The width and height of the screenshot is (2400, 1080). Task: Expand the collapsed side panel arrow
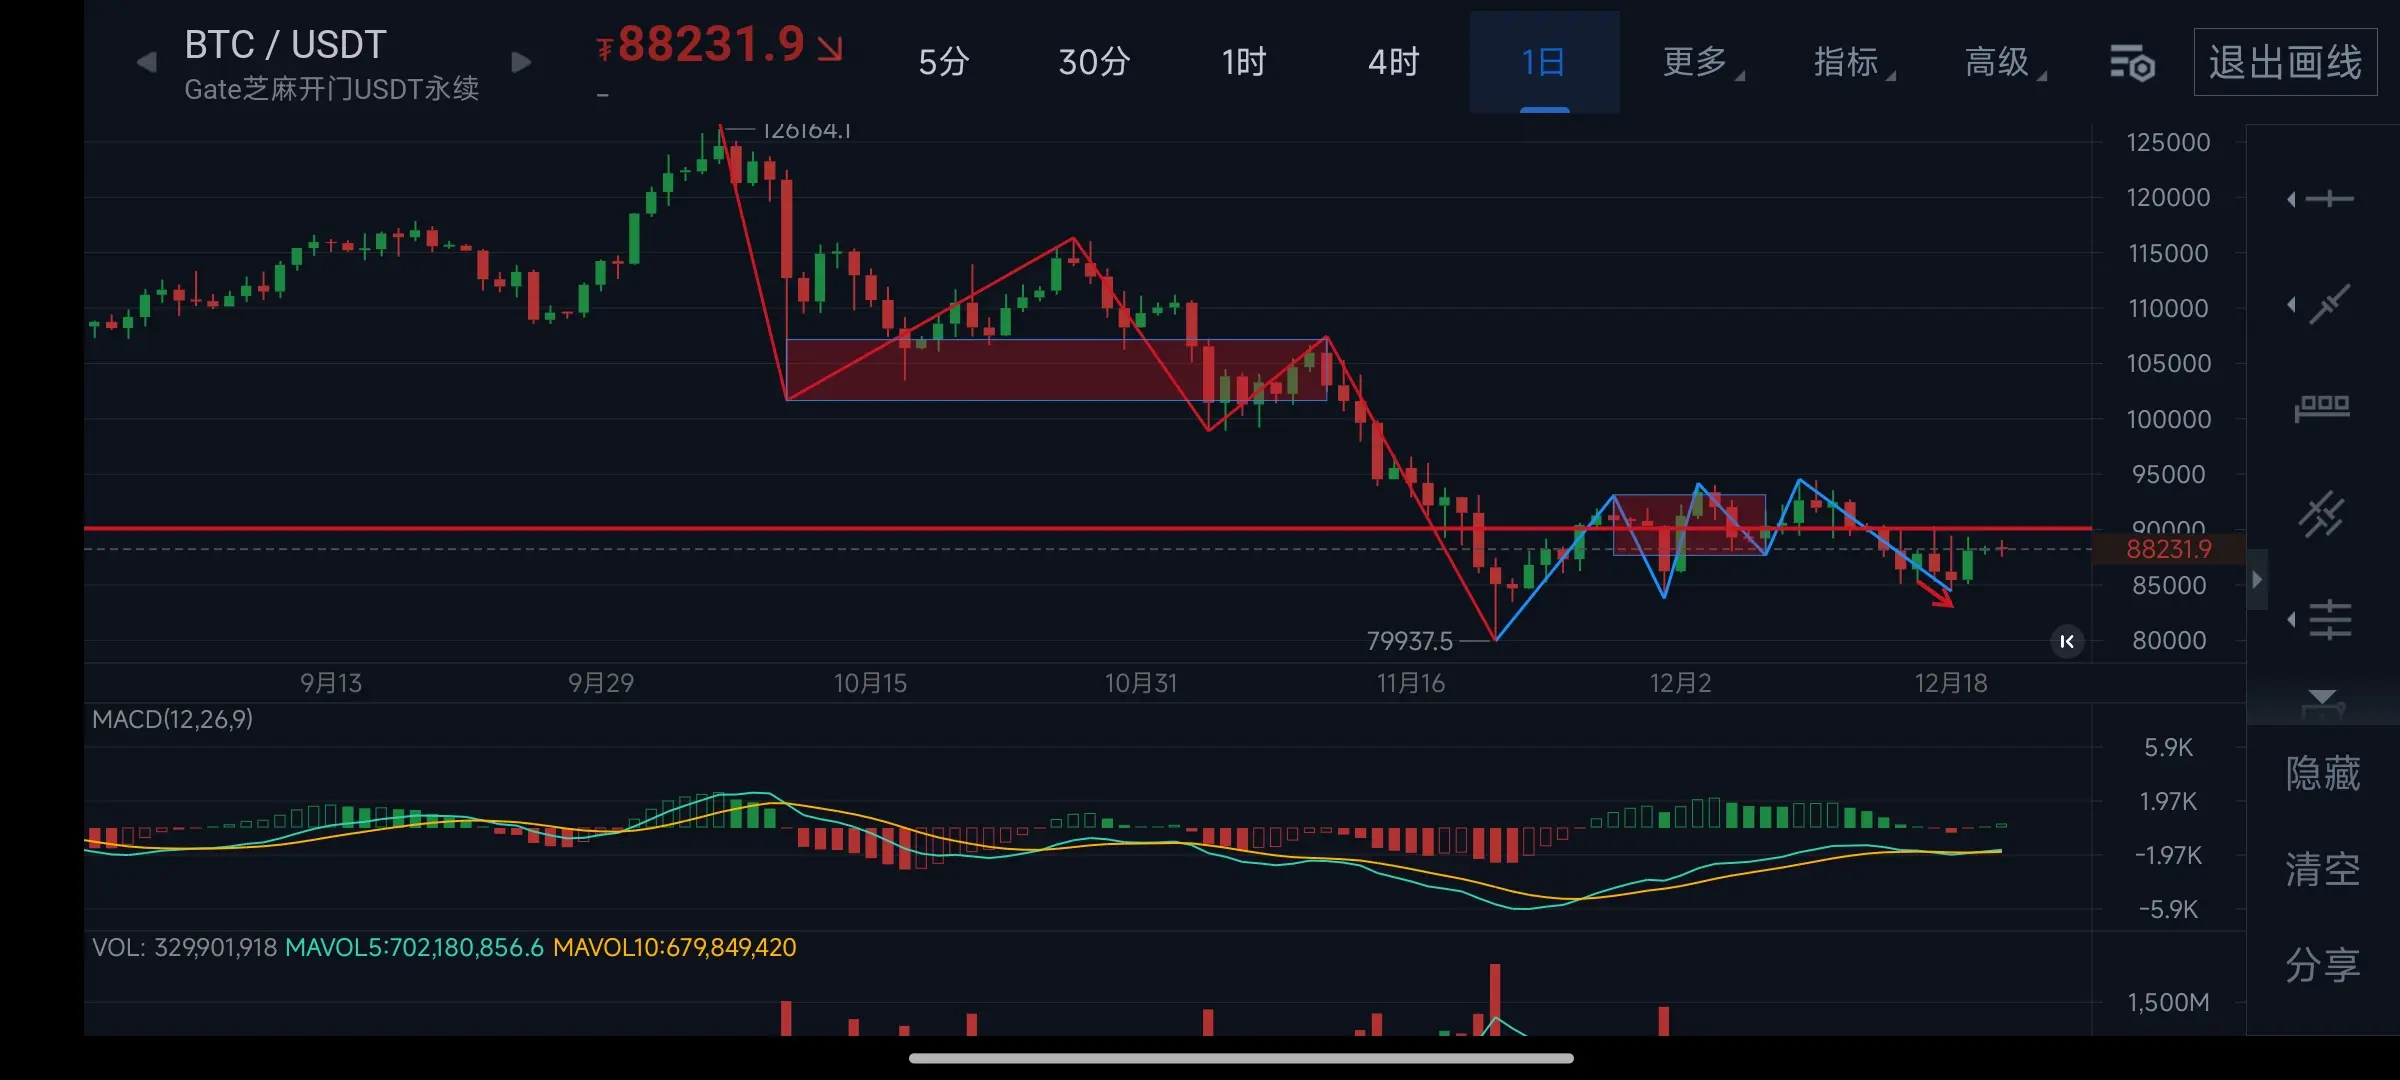(2257, 579)
